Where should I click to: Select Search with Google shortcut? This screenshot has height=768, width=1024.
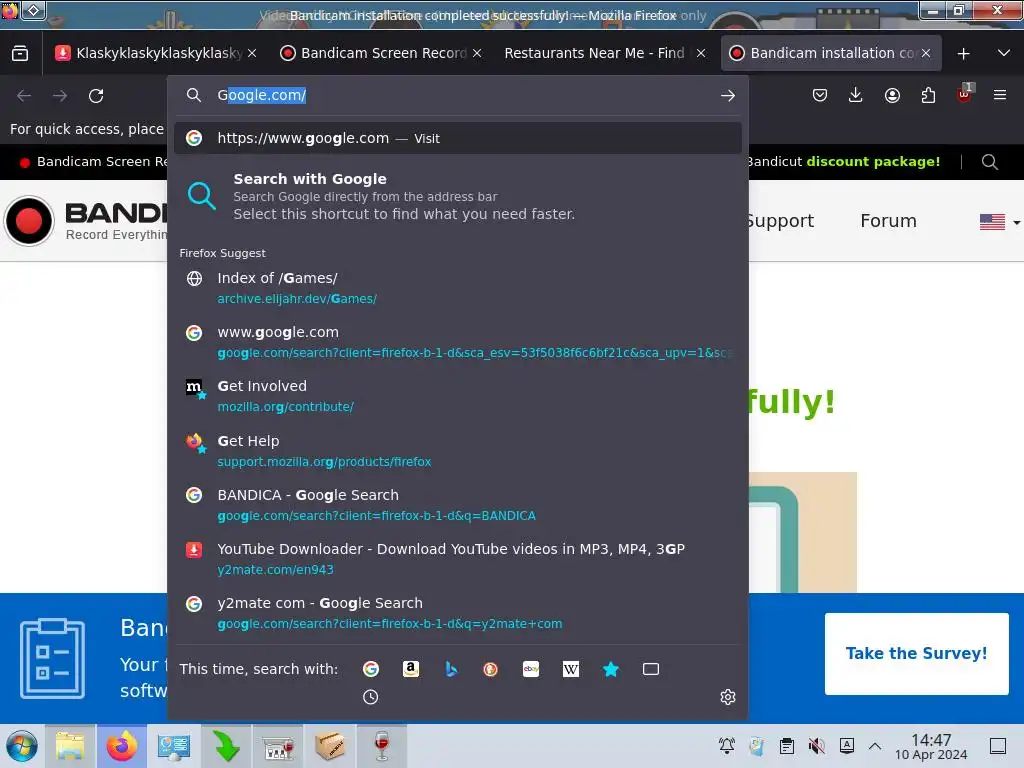point(457,196)
